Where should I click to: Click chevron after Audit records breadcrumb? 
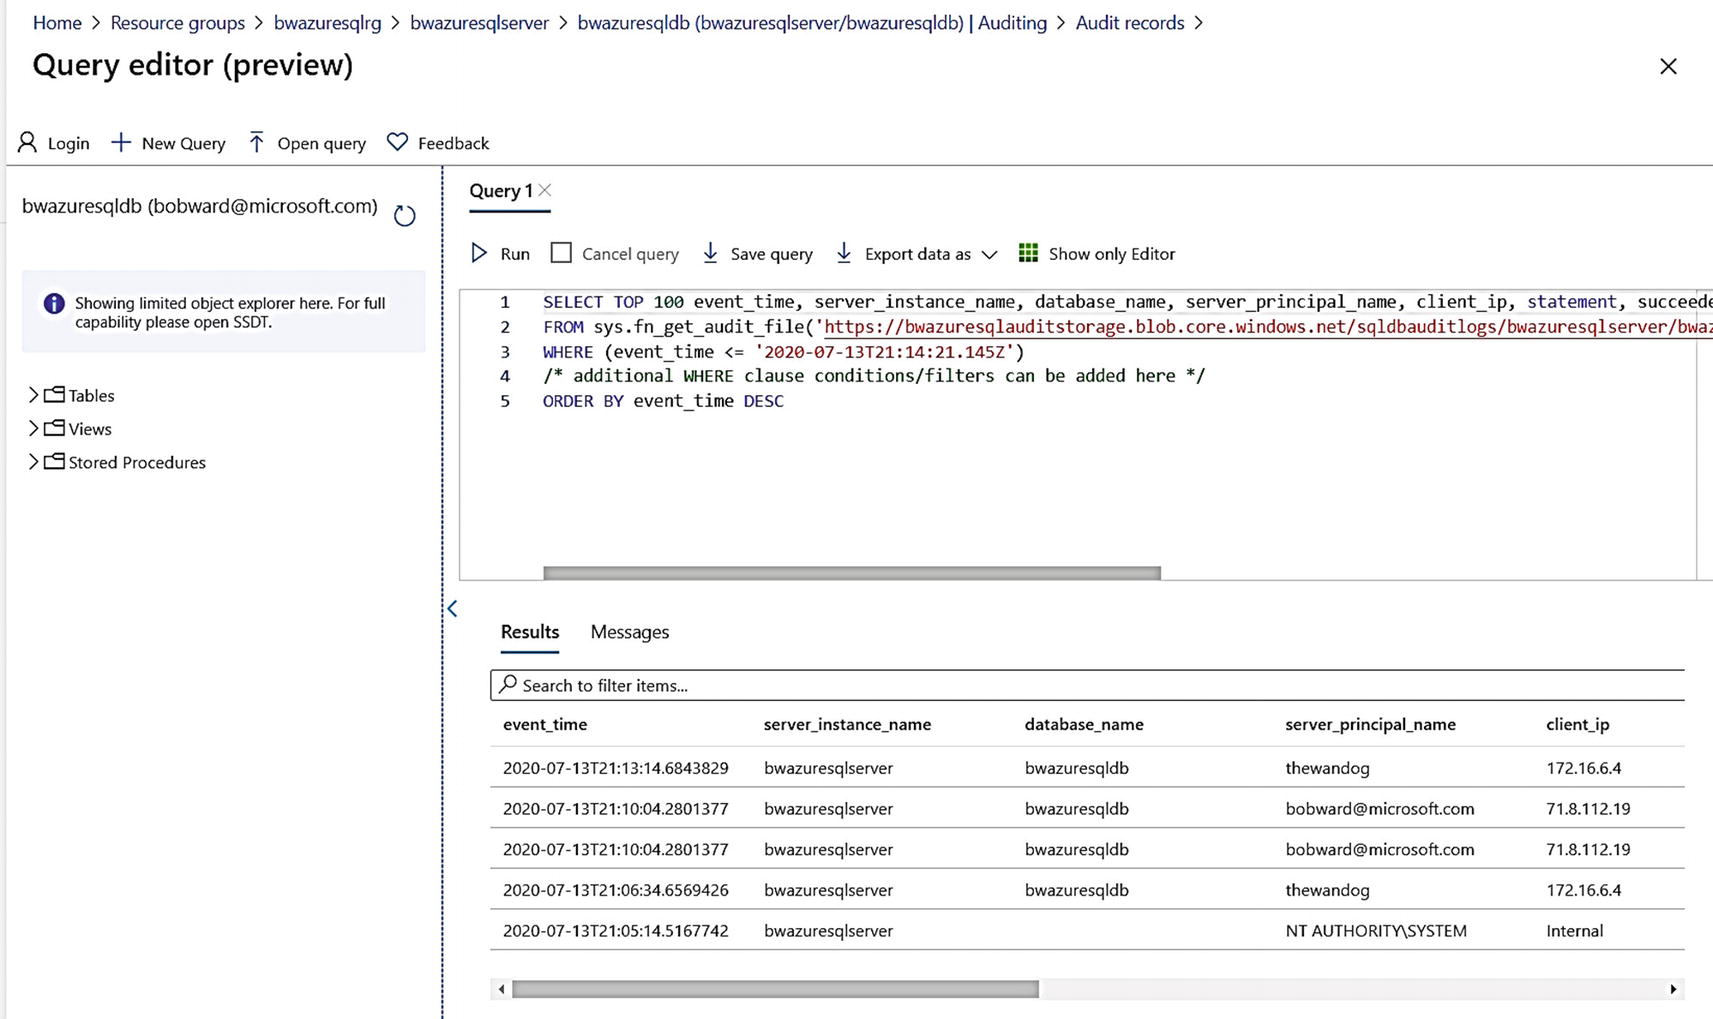click(x=1199, y=23)
